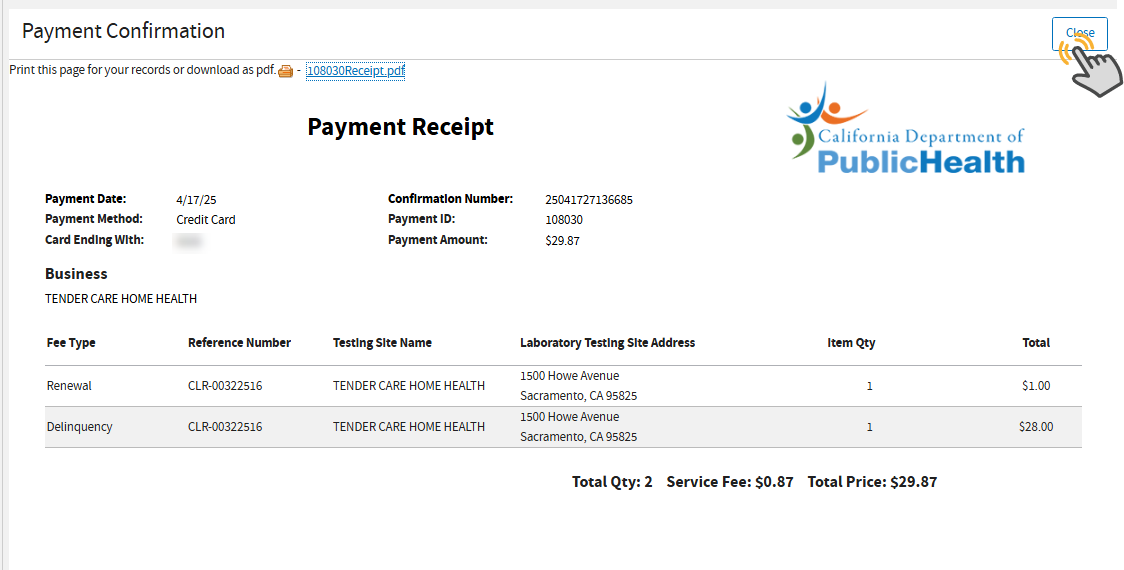Screen dimensions: 1124x570
Task: Click the business name under Business heading
Action: tap(121, 299)
